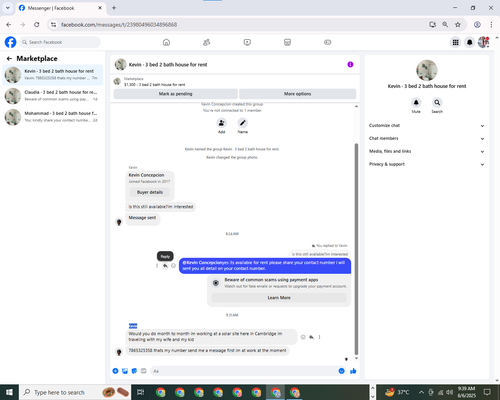Expand Privacy & support section
This screenshot has height=400, width=500.
[426, 164]
